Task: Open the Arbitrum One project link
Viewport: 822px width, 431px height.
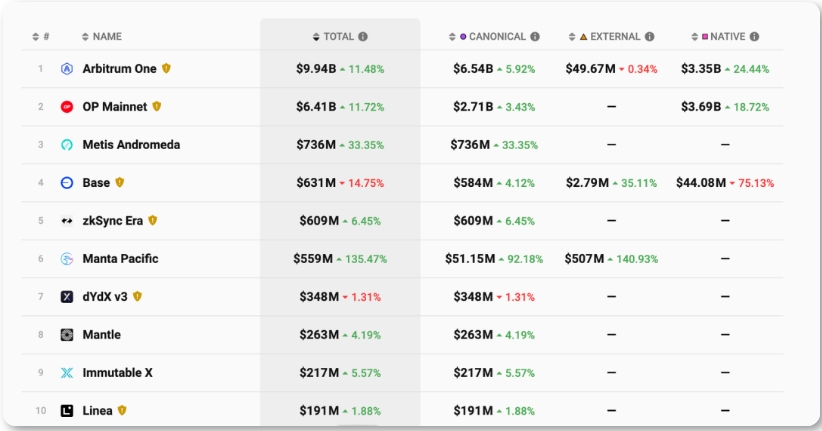Action: tap(120, 69)
